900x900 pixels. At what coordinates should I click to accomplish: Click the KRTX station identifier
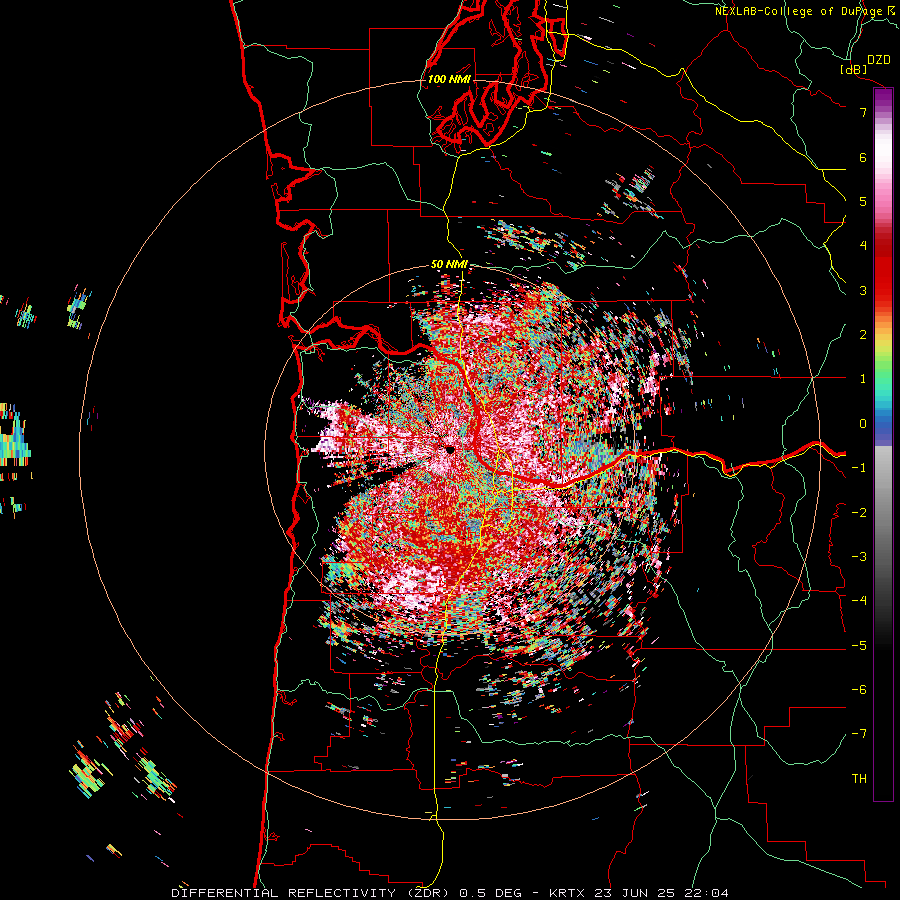[x=567, y=893]
